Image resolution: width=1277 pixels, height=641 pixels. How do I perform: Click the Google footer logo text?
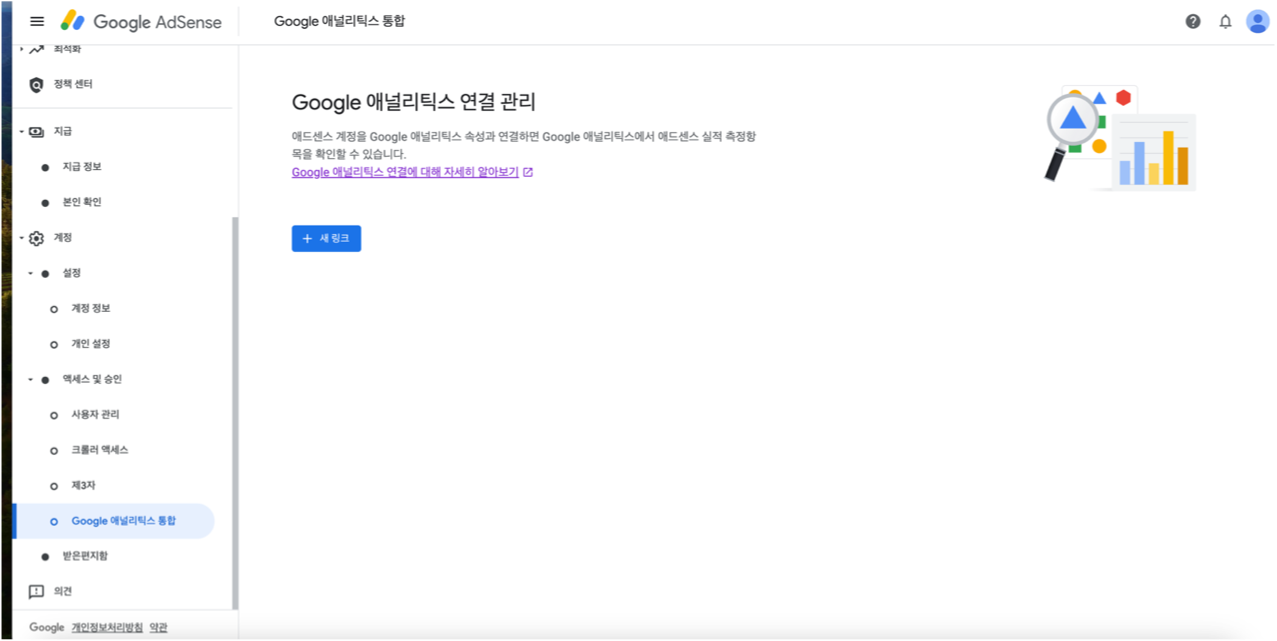coord(46,628)
